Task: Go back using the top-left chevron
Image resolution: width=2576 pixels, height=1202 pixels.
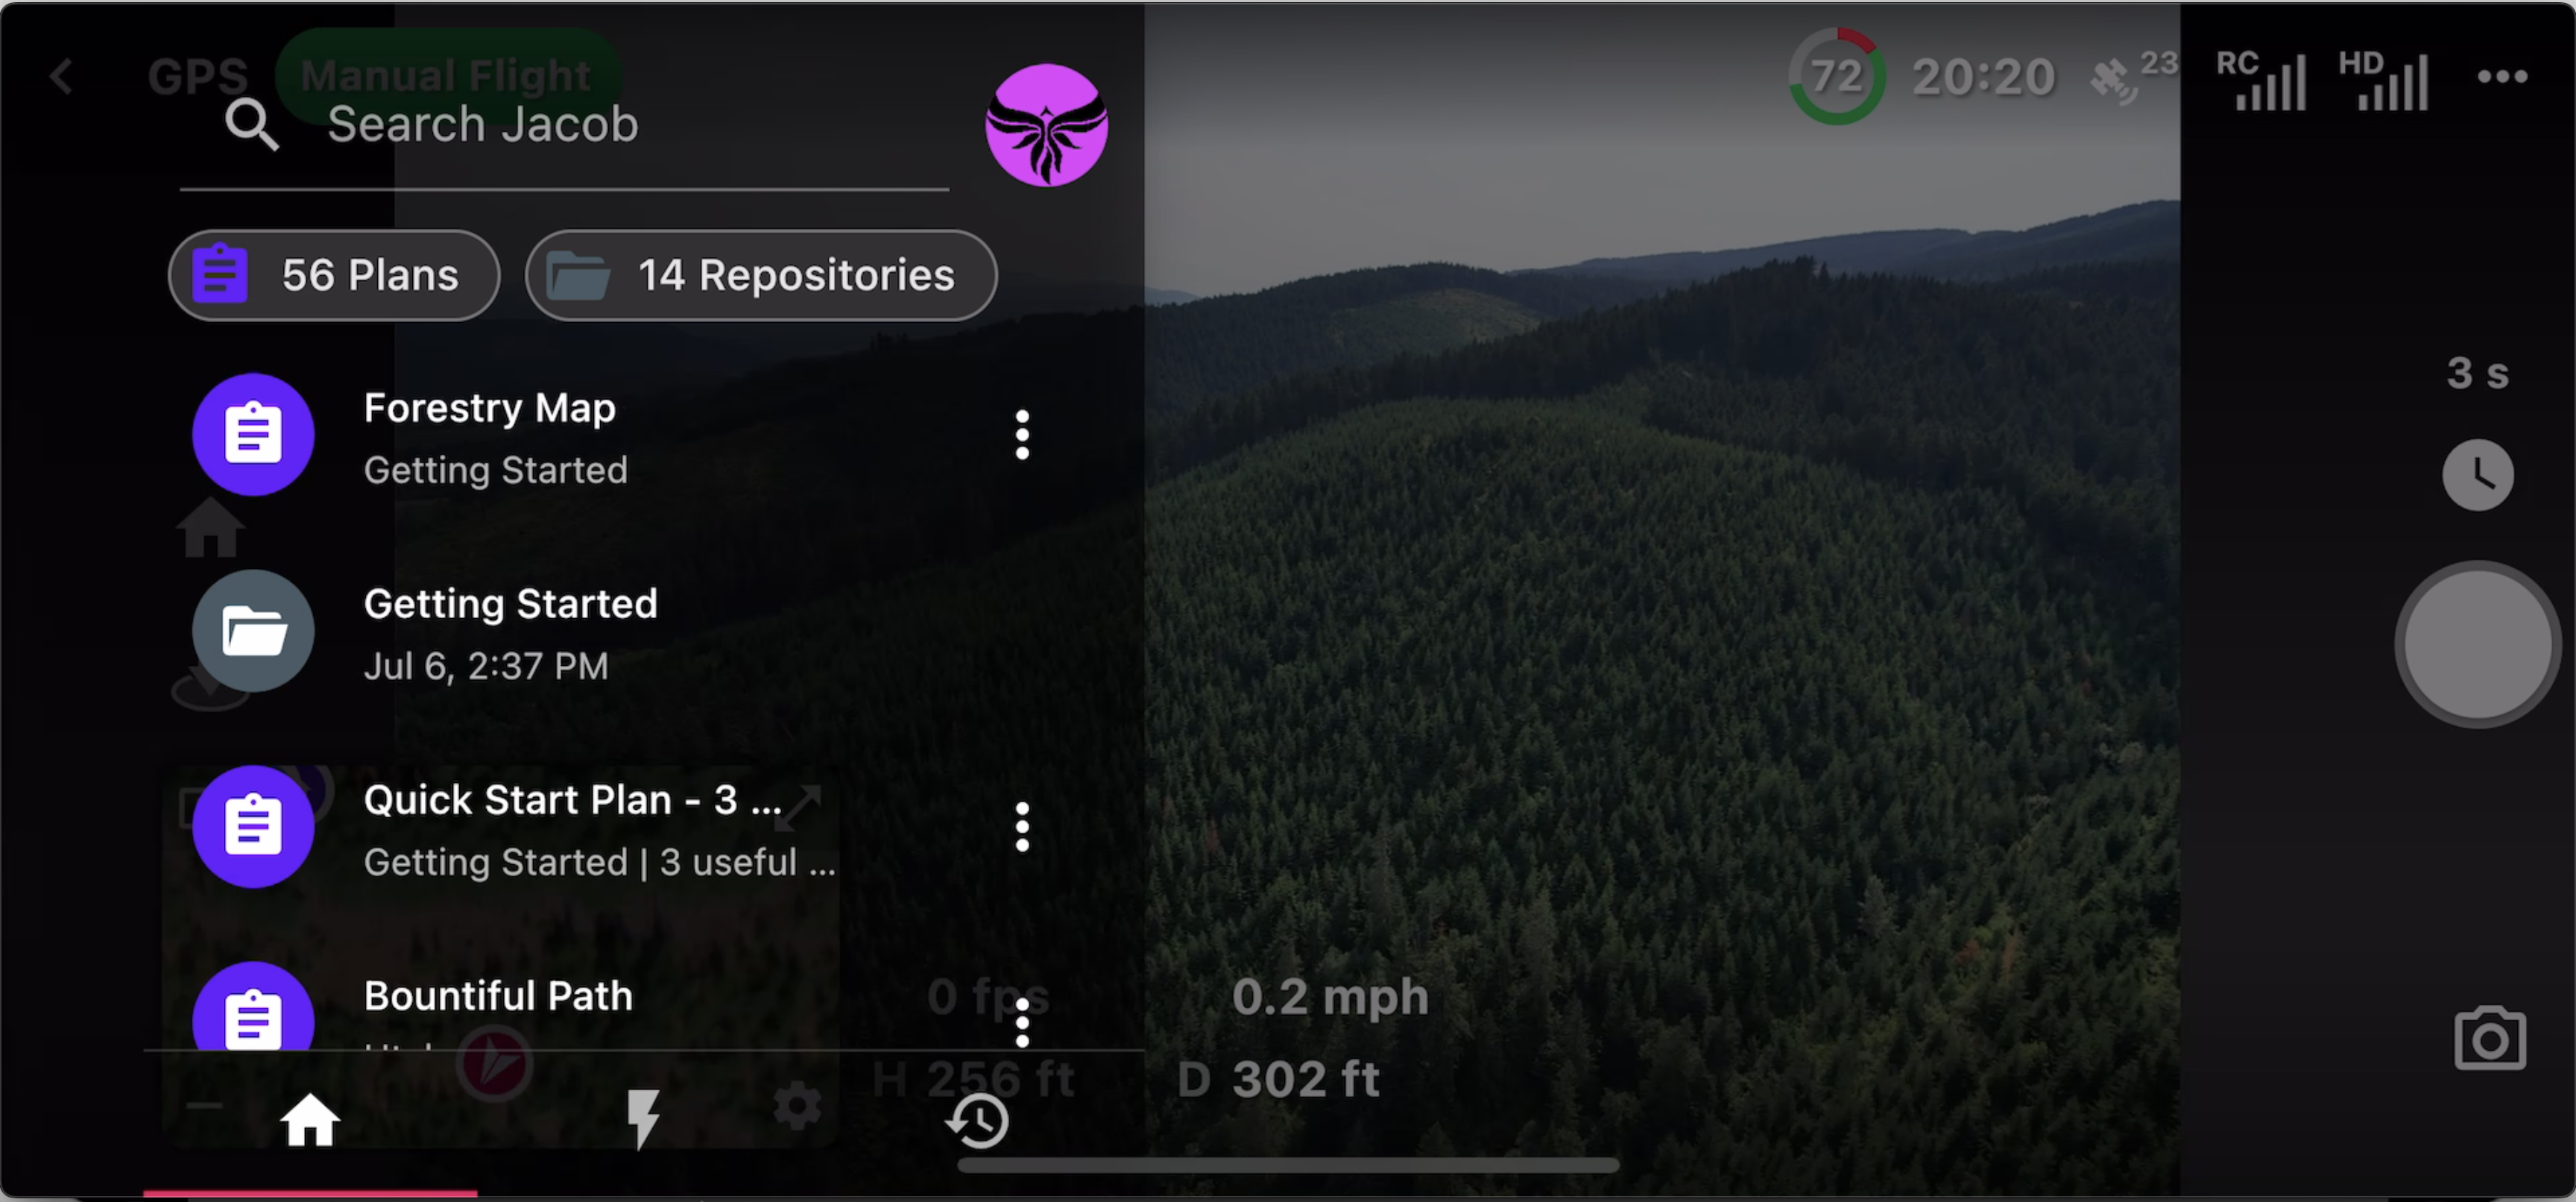Action: click(x=62, y=76)
